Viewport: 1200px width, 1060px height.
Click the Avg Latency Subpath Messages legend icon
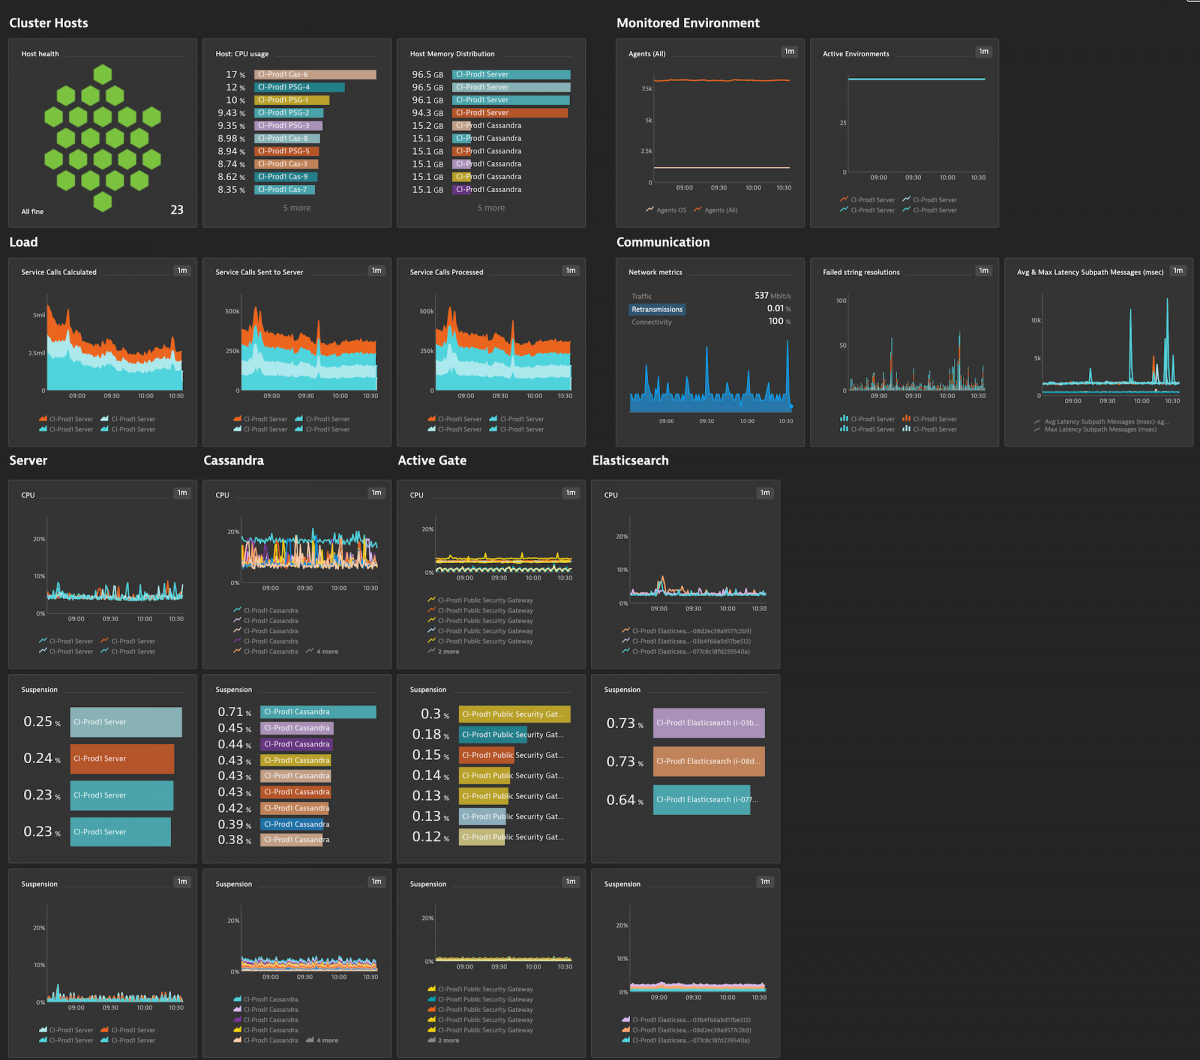1037,421
